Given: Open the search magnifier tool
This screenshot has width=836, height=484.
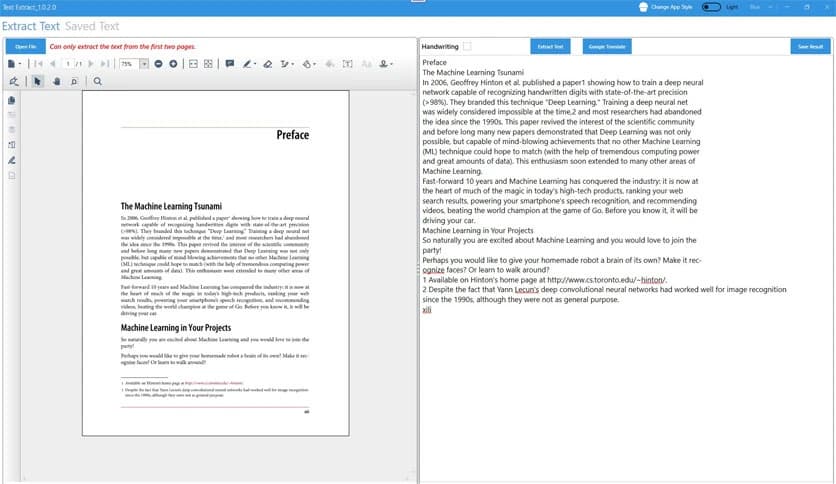Looking at the screenshot, I should pyautogui.click(x=98, y=81).
